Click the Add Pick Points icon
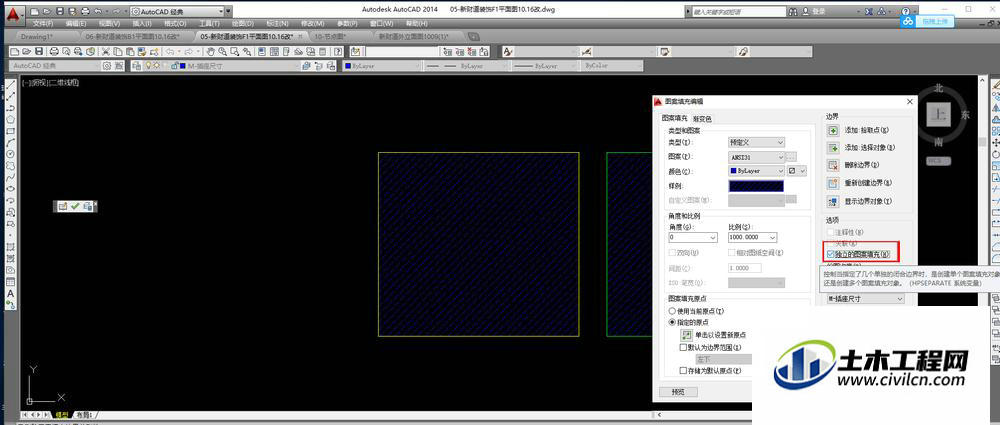The image size is (1000, 425). click(x=832, y=130)
